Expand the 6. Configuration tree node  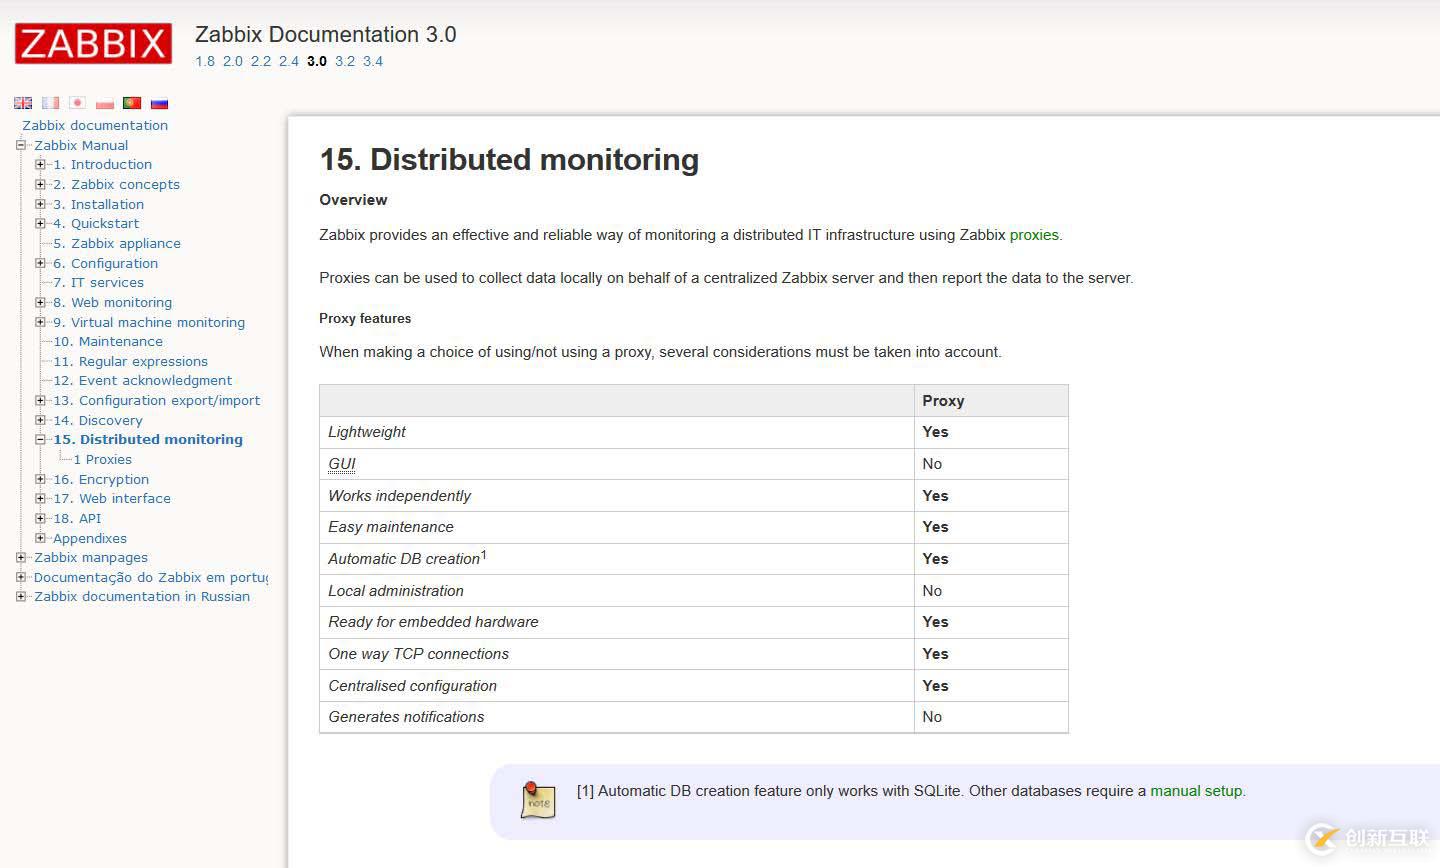[x=40, y=263]
